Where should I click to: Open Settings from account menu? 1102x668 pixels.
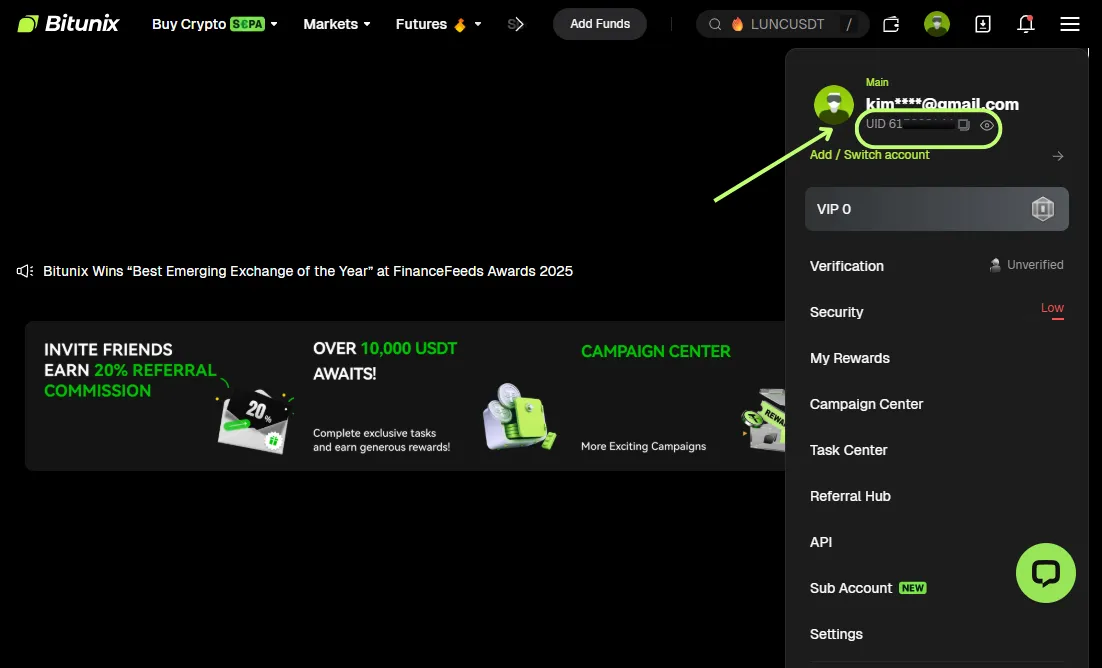pyautogui.click(x=836, y=634)
